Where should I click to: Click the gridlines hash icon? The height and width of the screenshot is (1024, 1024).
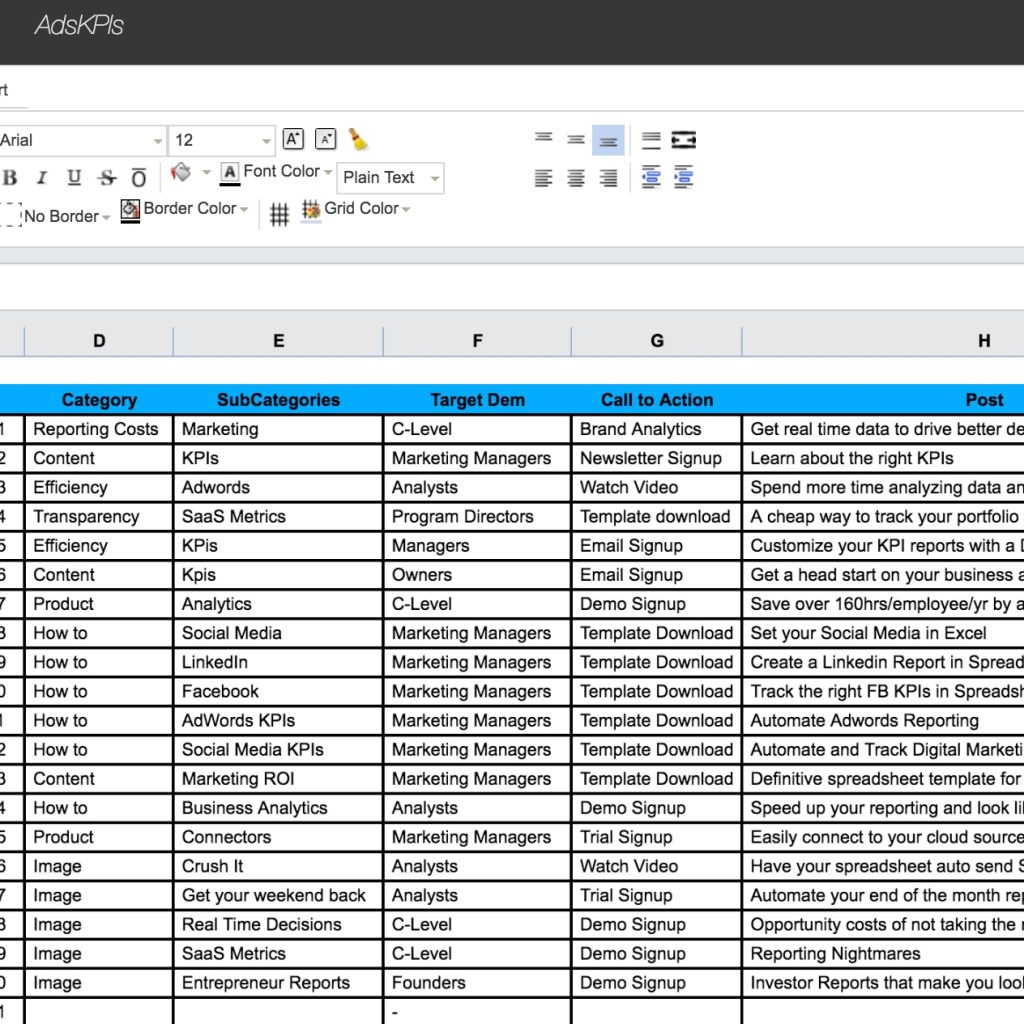pyautogui.click(x=280, y=214)
